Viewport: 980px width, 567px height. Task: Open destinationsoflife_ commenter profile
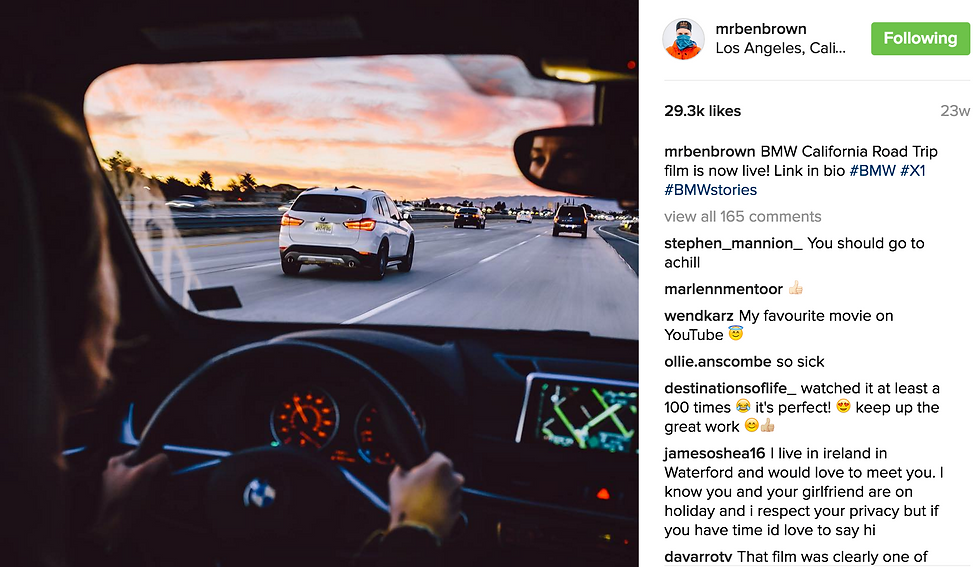click(730, 388)
